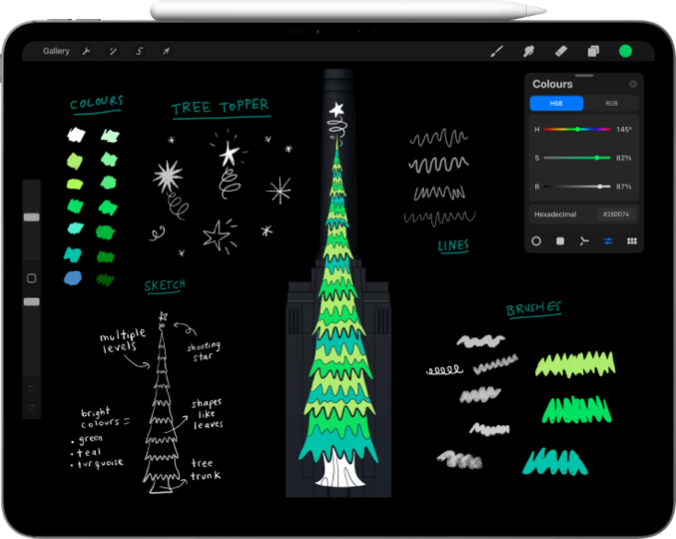Click the brush size sidebar slider handle

click(31, 217)
